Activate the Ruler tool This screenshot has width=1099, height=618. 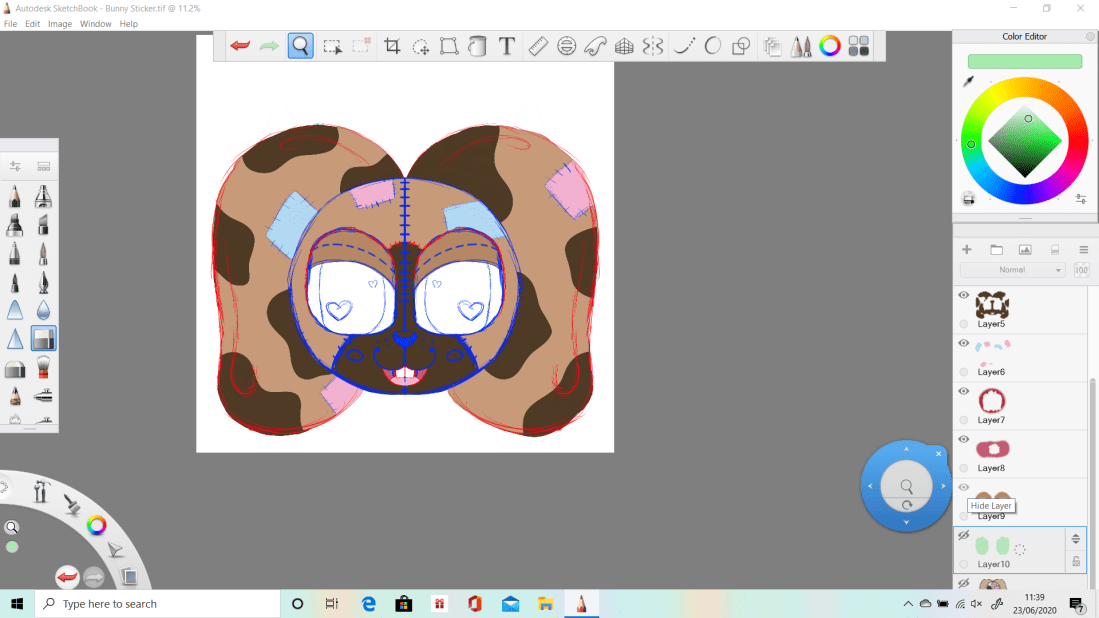538,46
